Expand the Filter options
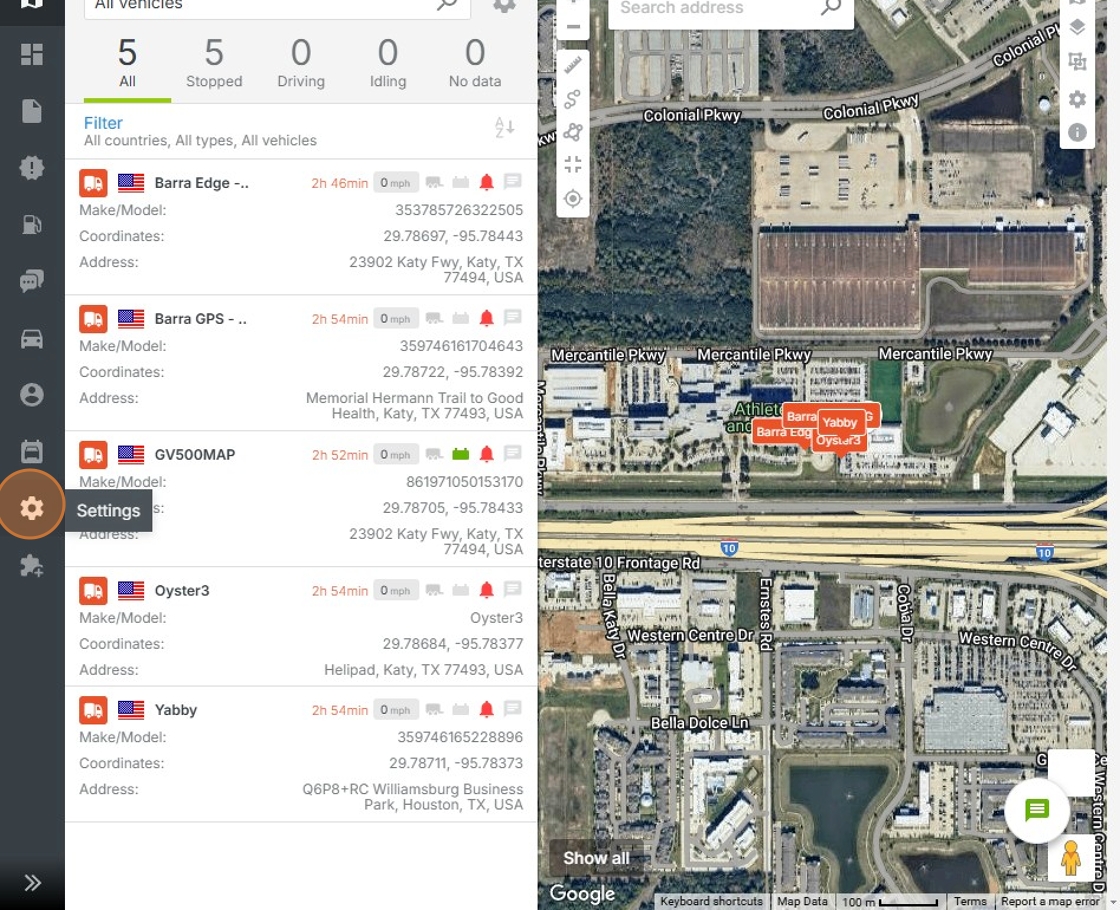Screen dimensions: 1120x910 (x=103, y=123)
